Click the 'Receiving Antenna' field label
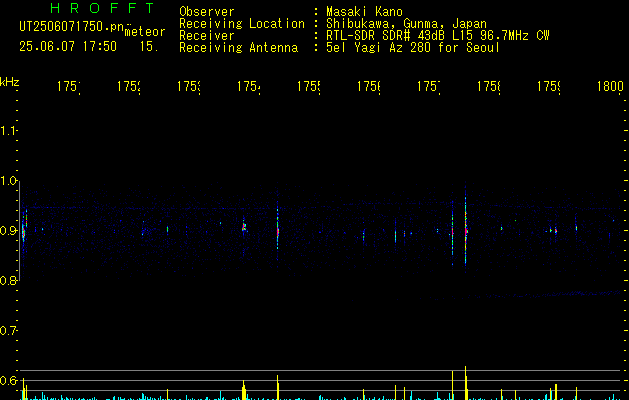This screenshot has width=629, height=400. 238,48
